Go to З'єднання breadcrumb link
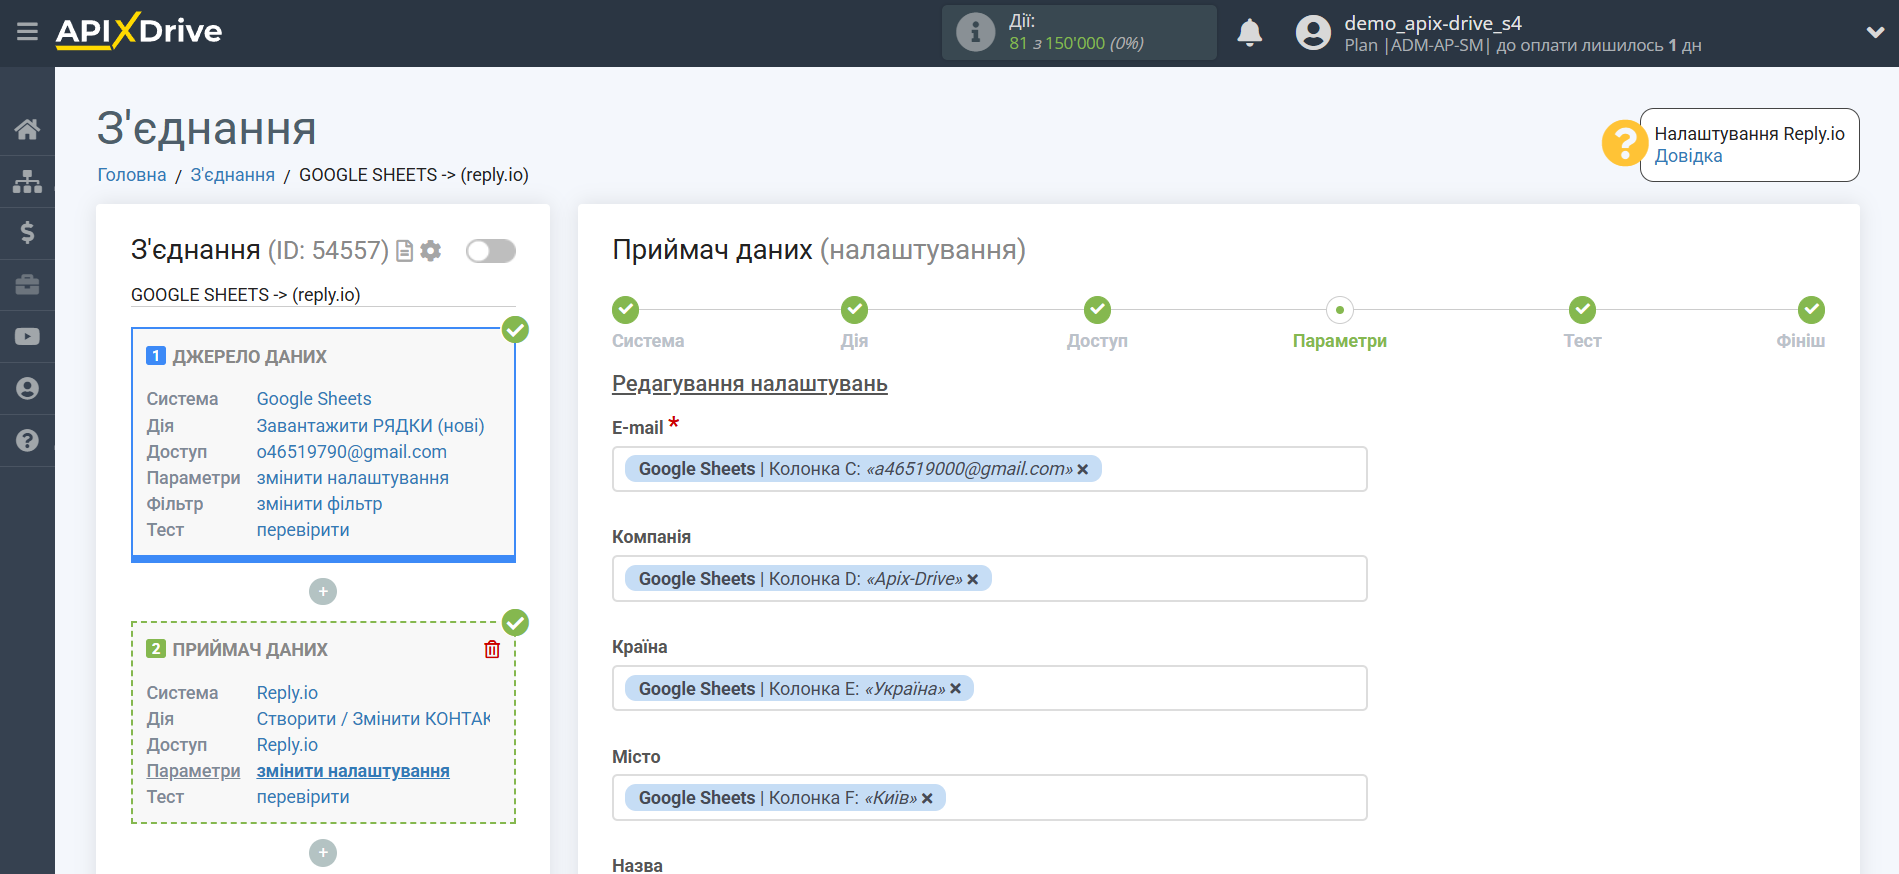This screenshot has height=874, width=1899. coord(232,175)
